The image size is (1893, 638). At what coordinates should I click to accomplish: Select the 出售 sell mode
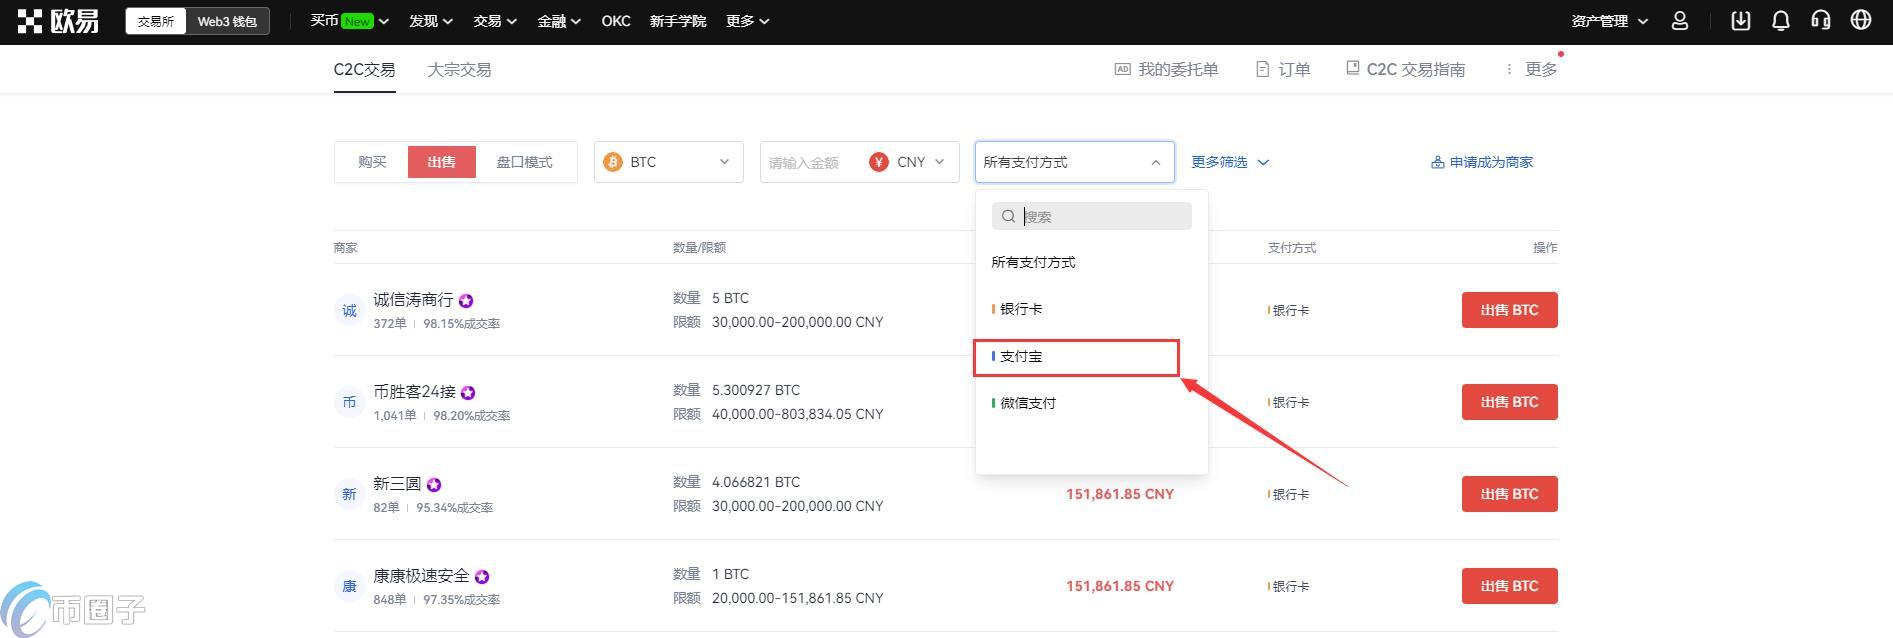pyautogui.click(x=441, y=162)
